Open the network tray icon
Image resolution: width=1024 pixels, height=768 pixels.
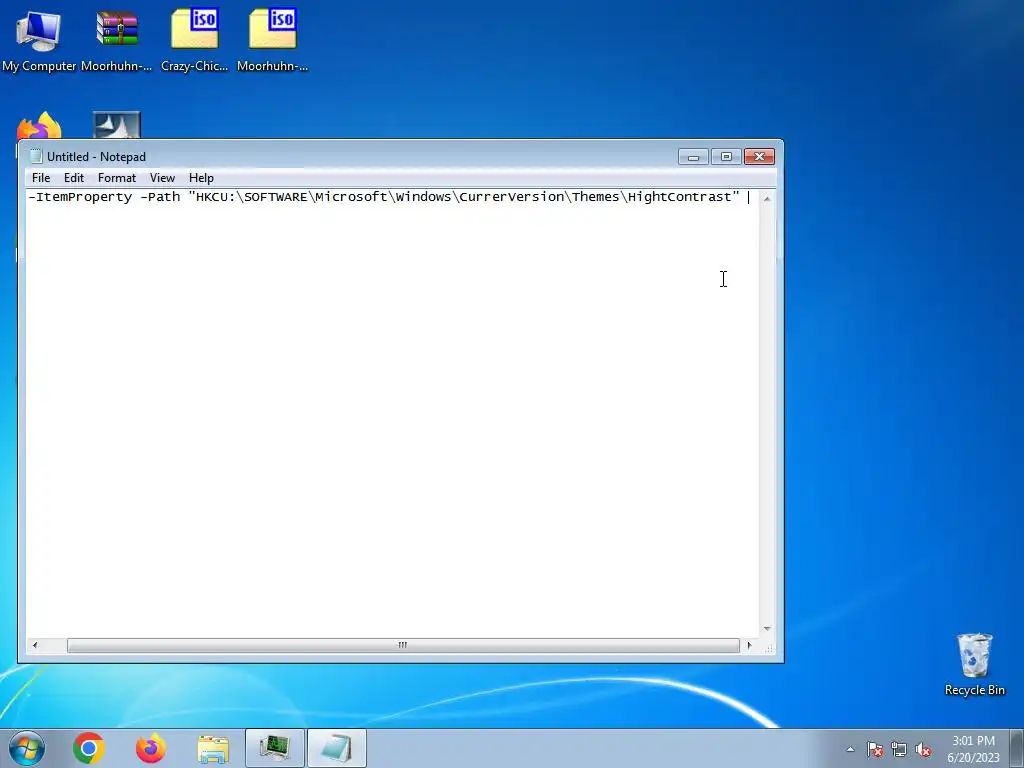click(899, 749)
